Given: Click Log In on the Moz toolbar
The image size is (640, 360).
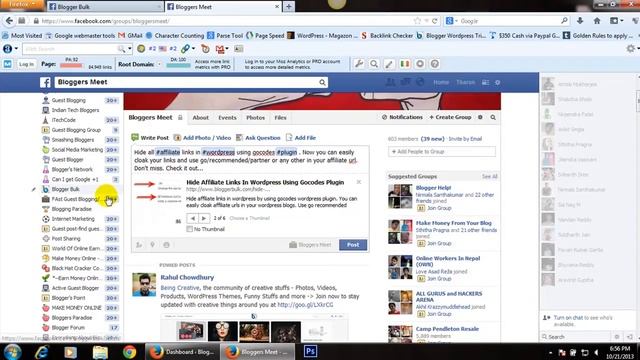Looking at the screenshot, I should [x=26, y=64].
